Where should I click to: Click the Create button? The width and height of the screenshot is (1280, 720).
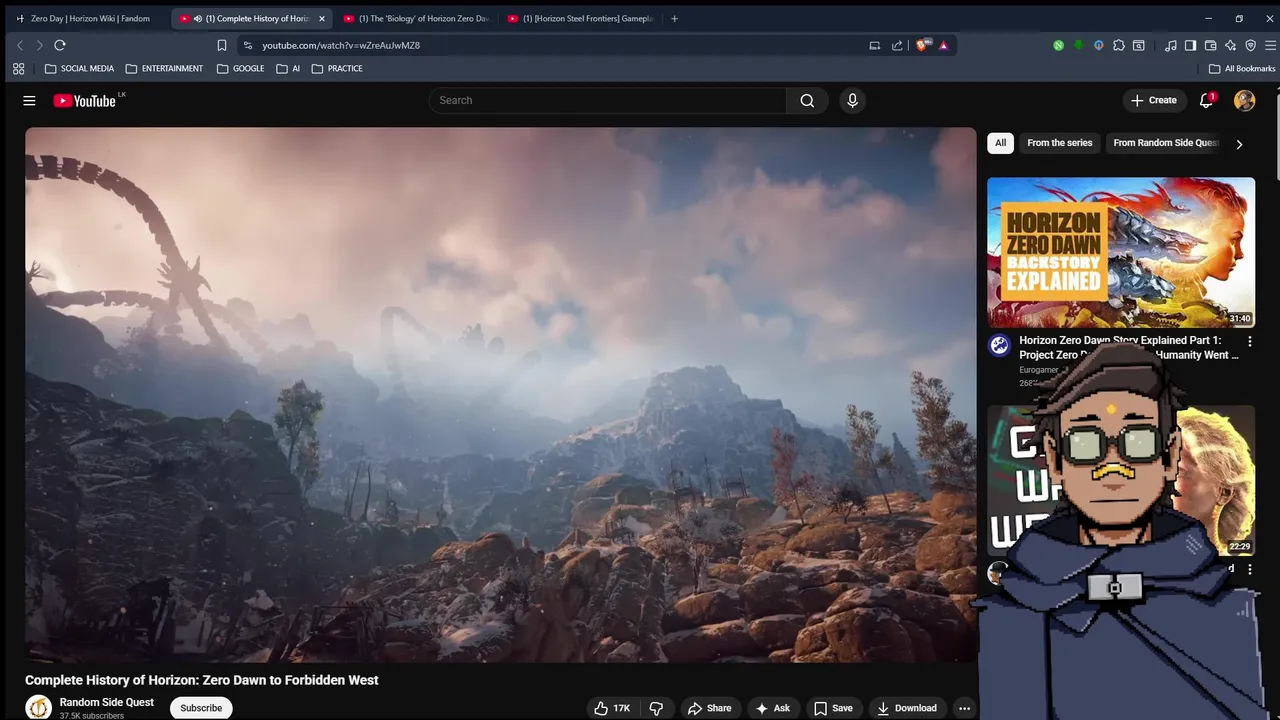coord(1154,100)
